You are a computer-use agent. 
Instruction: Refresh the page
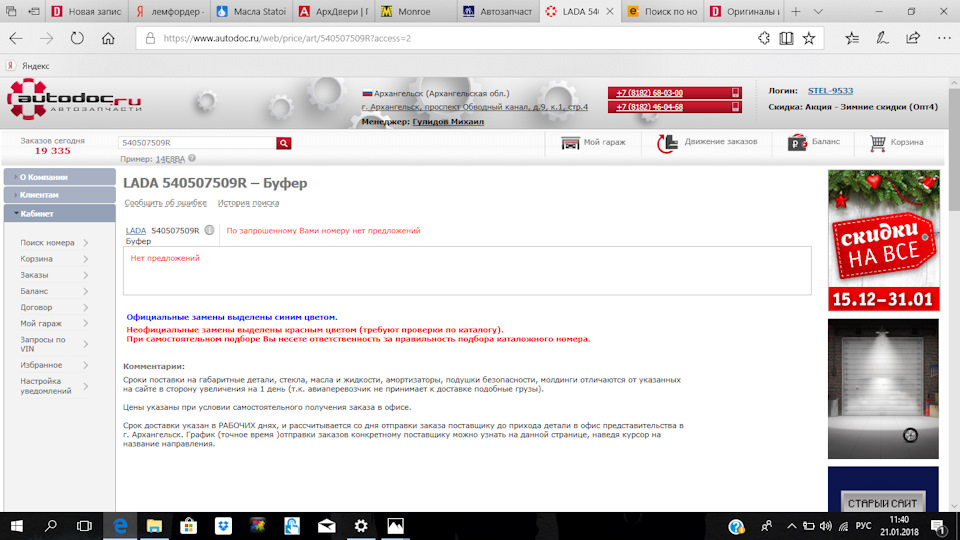pyautogui.click(x=77, y=38)
